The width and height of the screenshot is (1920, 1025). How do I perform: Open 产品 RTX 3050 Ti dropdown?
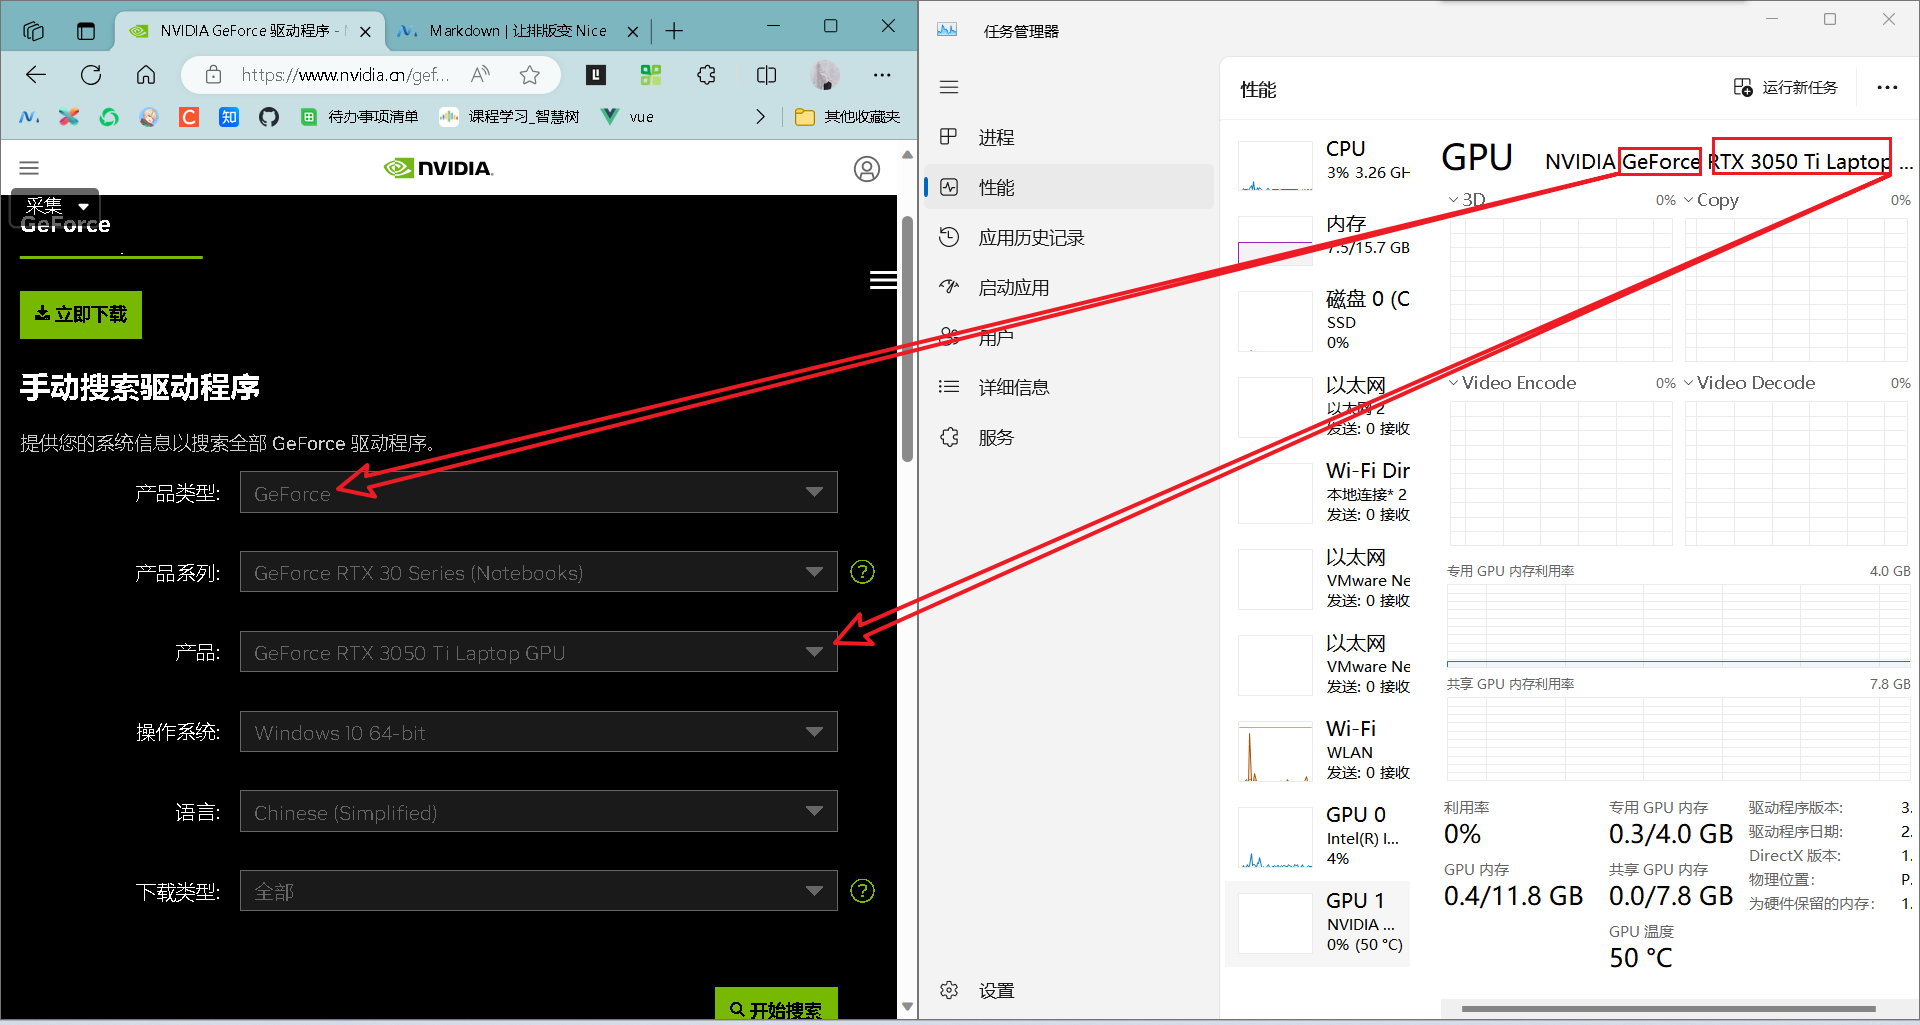pos(538,652)
